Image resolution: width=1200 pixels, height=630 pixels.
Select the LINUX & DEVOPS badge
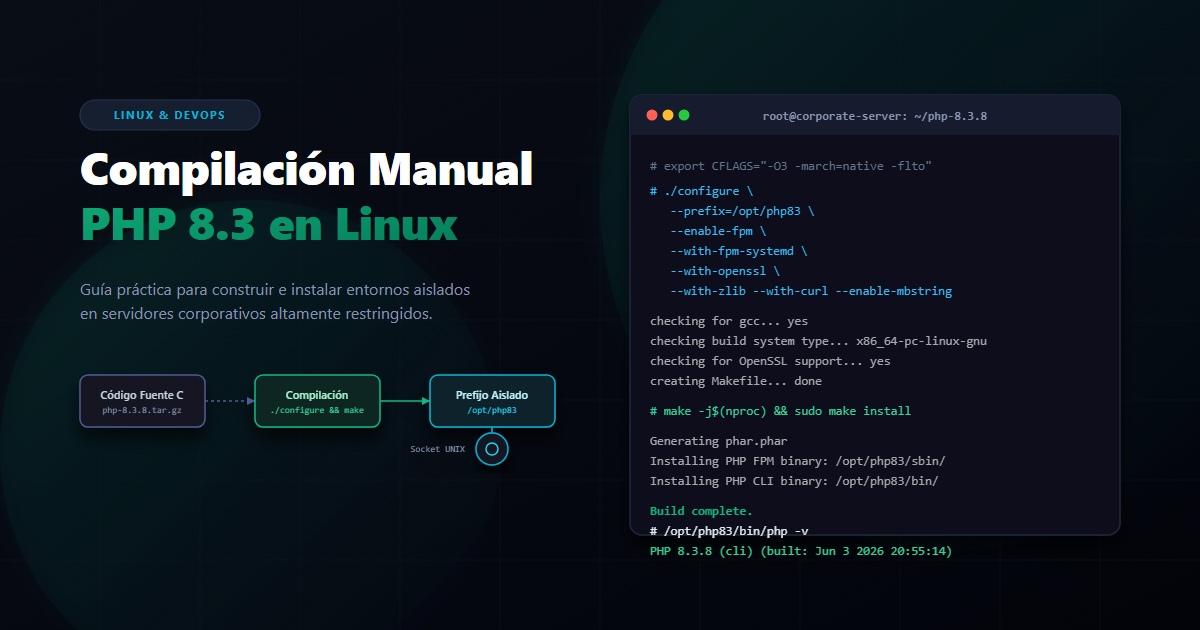170,115
